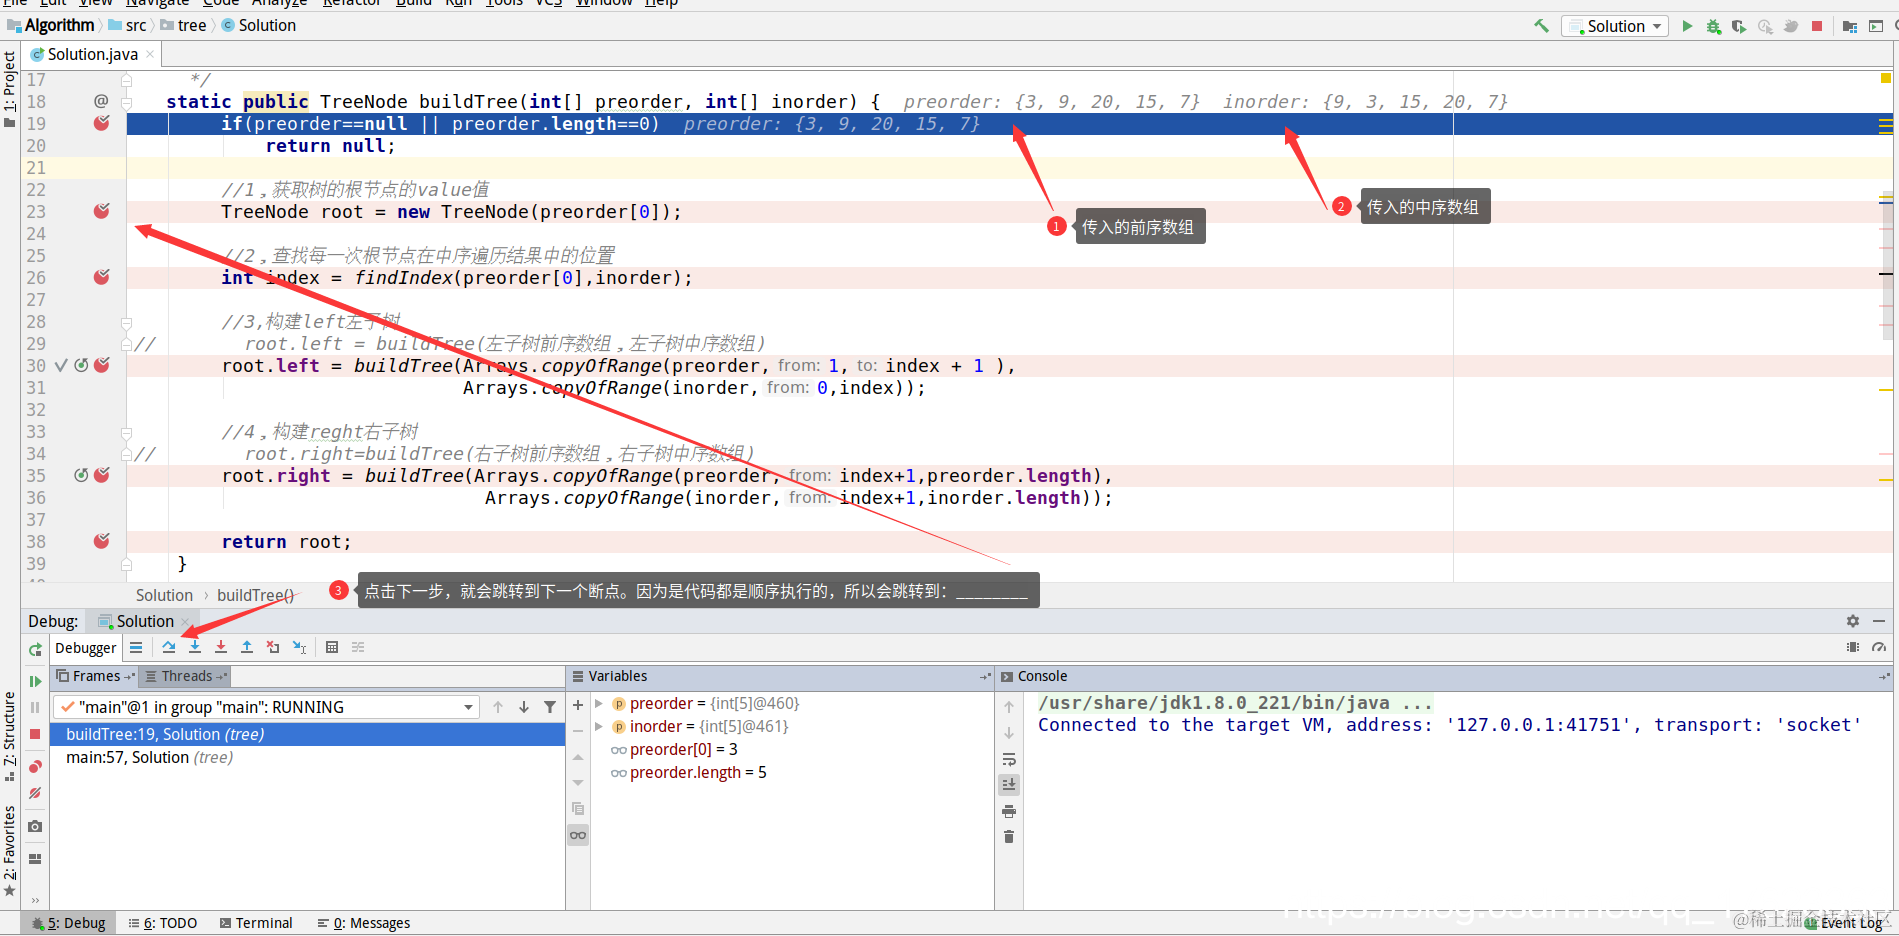The height and width of the screenshot is (936, 1899).
Task: Click the Step Into debugger button
Action: [195, 648]
